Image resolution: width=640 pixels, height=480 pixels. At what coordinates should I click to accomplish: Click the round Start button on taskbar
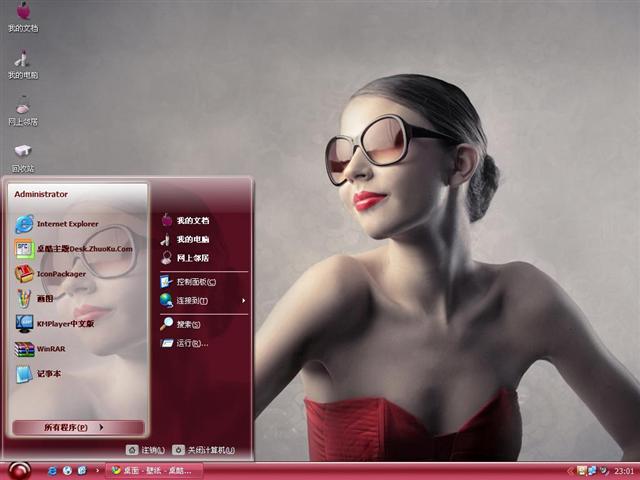pos(19,471)
